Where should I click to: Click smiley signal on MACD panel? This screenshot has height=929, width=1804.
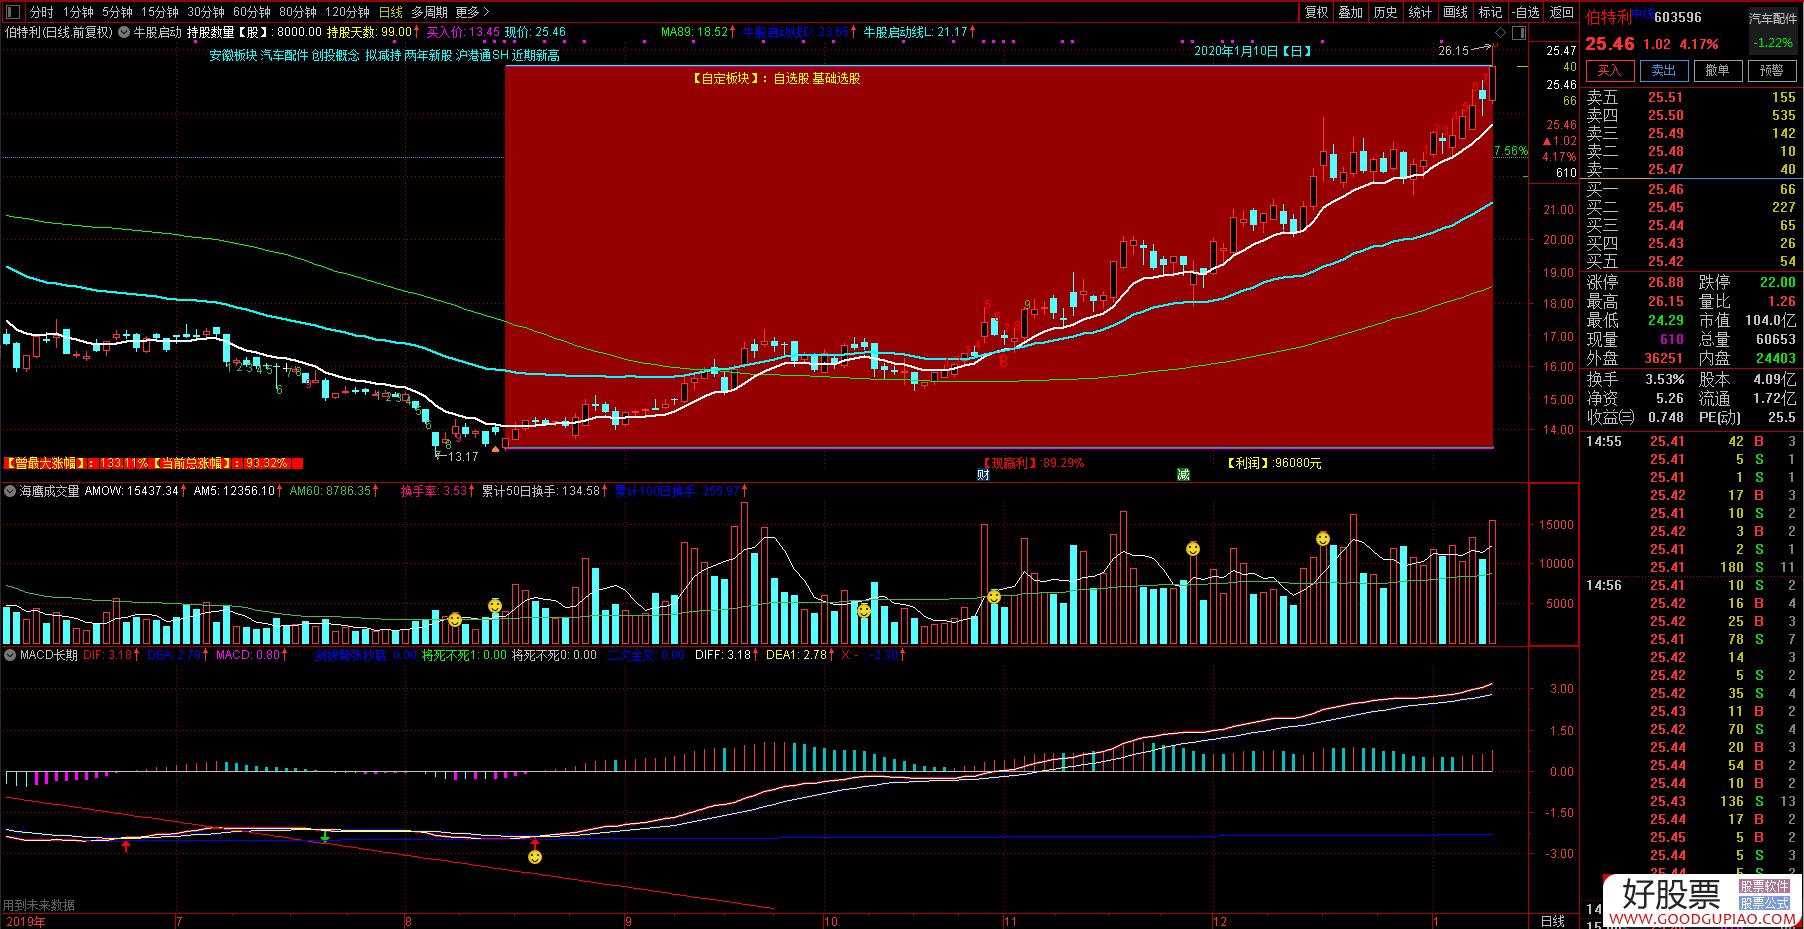535,857
